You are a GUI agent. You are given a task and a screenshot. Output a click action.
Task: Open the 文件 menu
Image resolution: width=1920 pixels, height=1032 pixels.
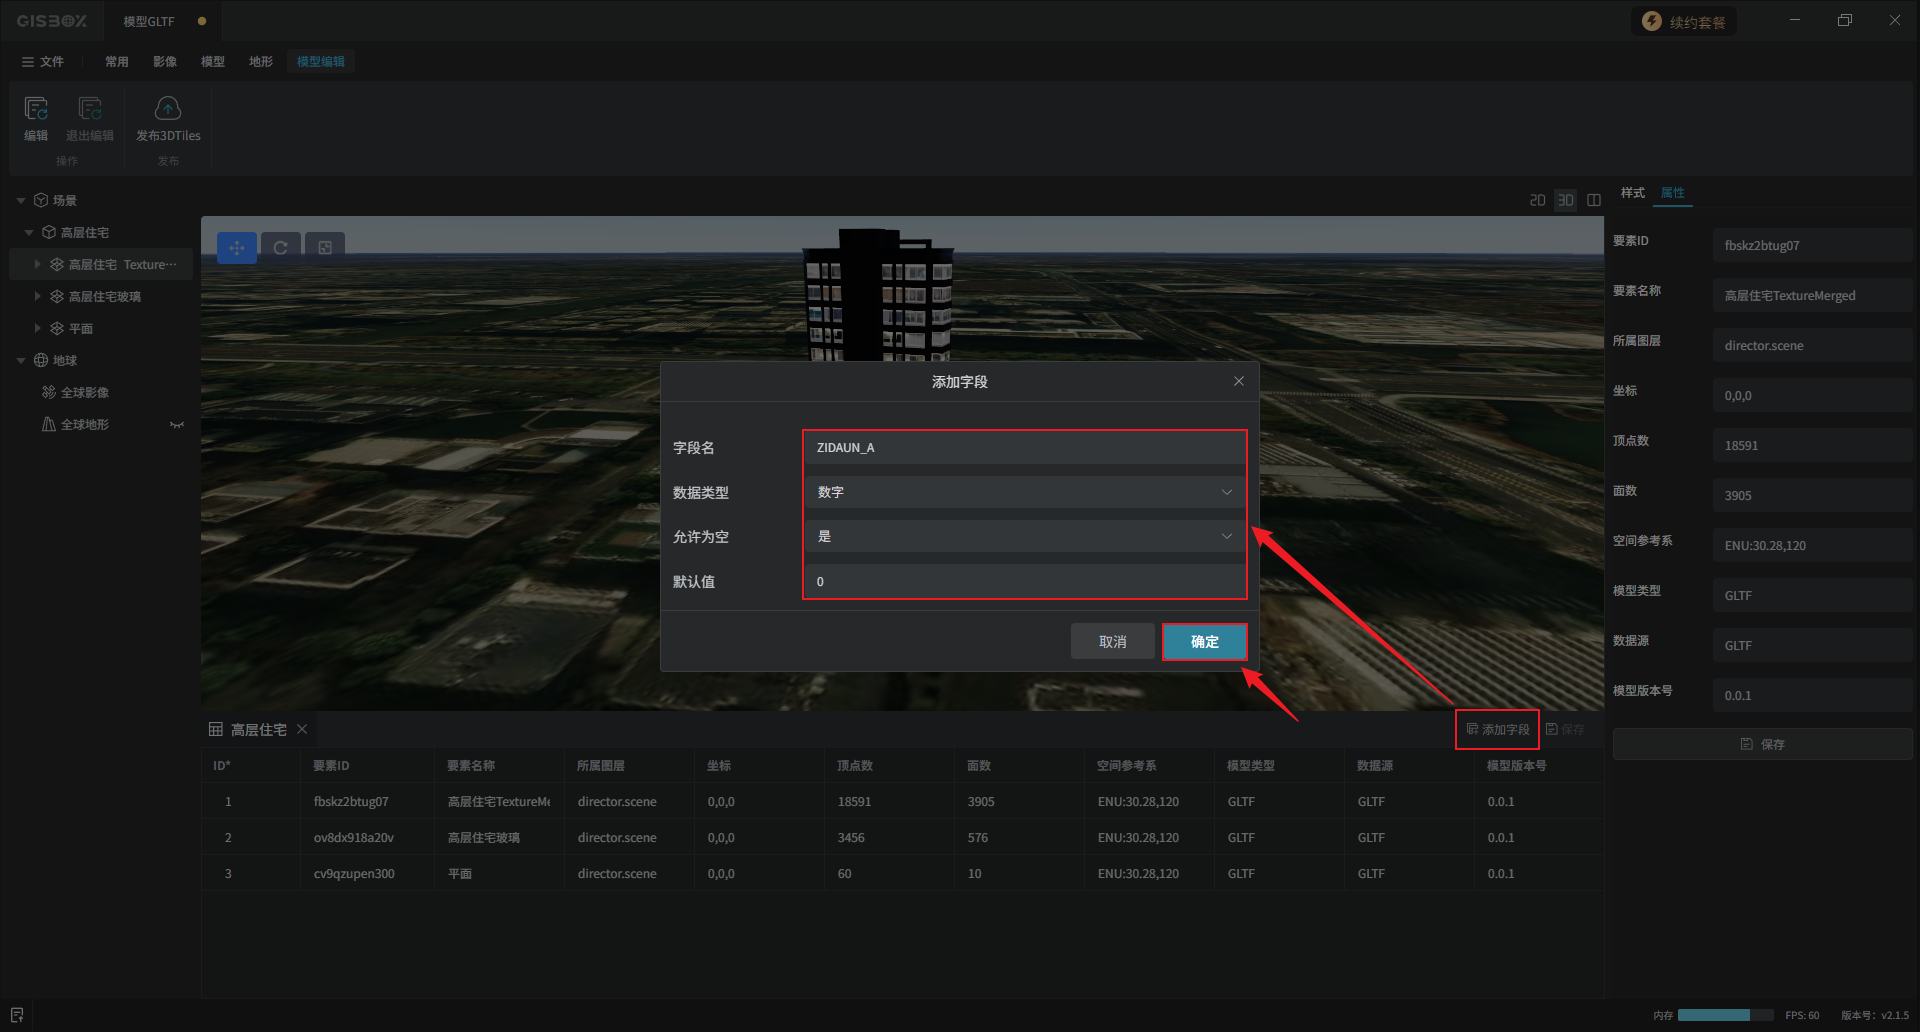coord(43,62)
